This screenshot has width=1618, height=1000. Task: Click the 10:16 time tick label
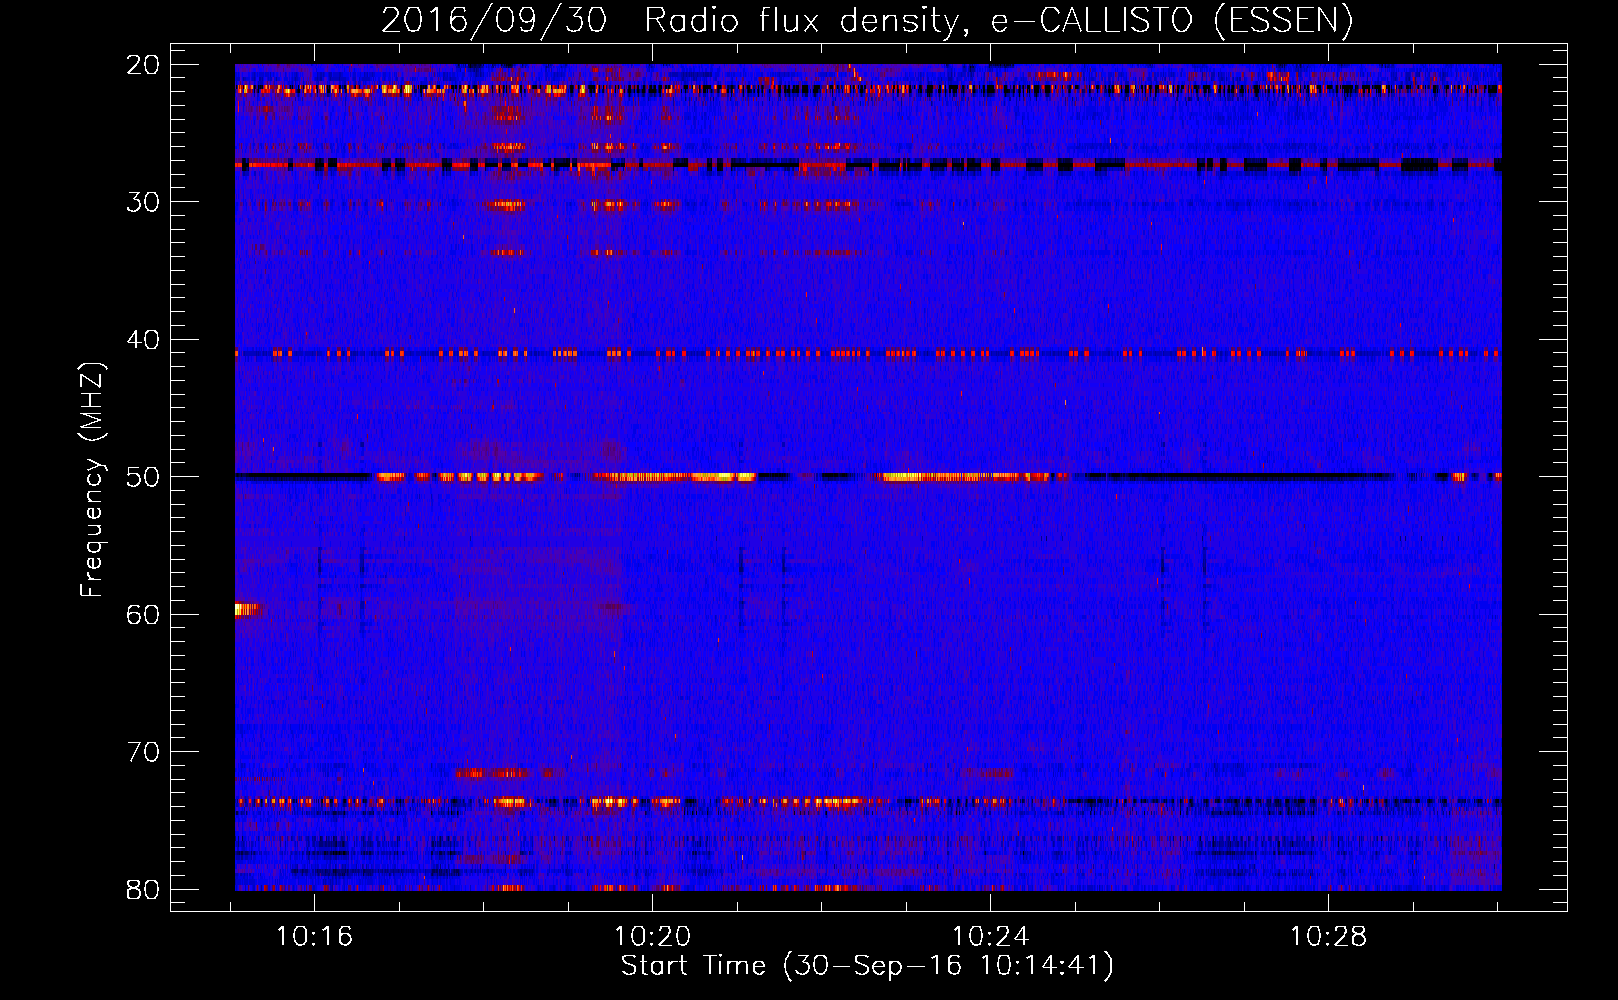[x=315, y=937]
